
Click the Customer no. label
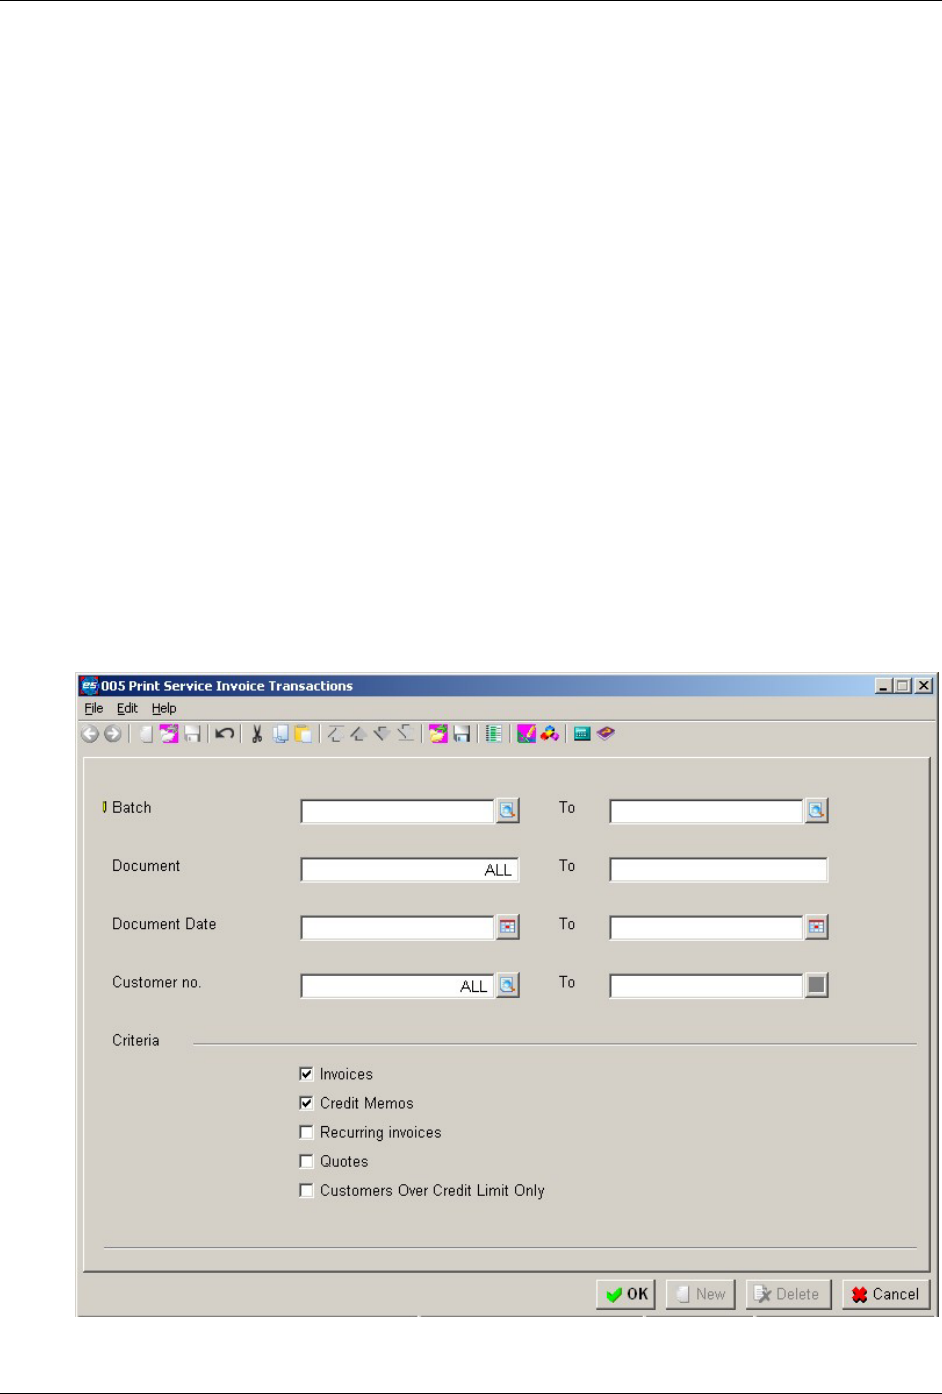point(157,982)
